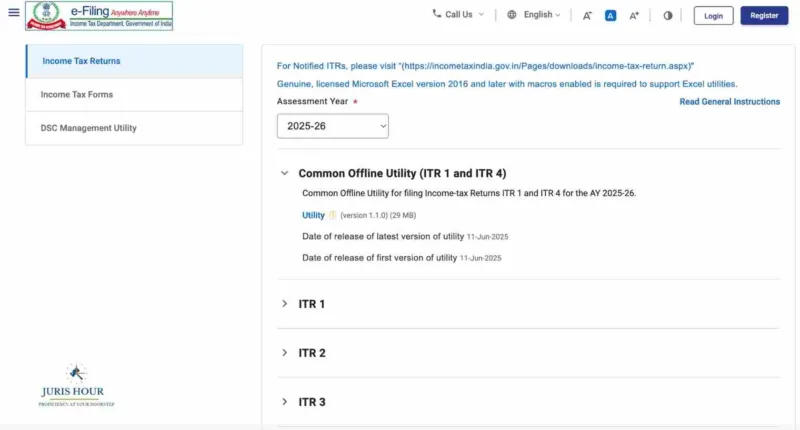Image resolution: width=800 pixels, height=430 pixels.
Task: Select Income Tax Forms sidebar item
Action: pyautogui.click(x=134, y=95)
